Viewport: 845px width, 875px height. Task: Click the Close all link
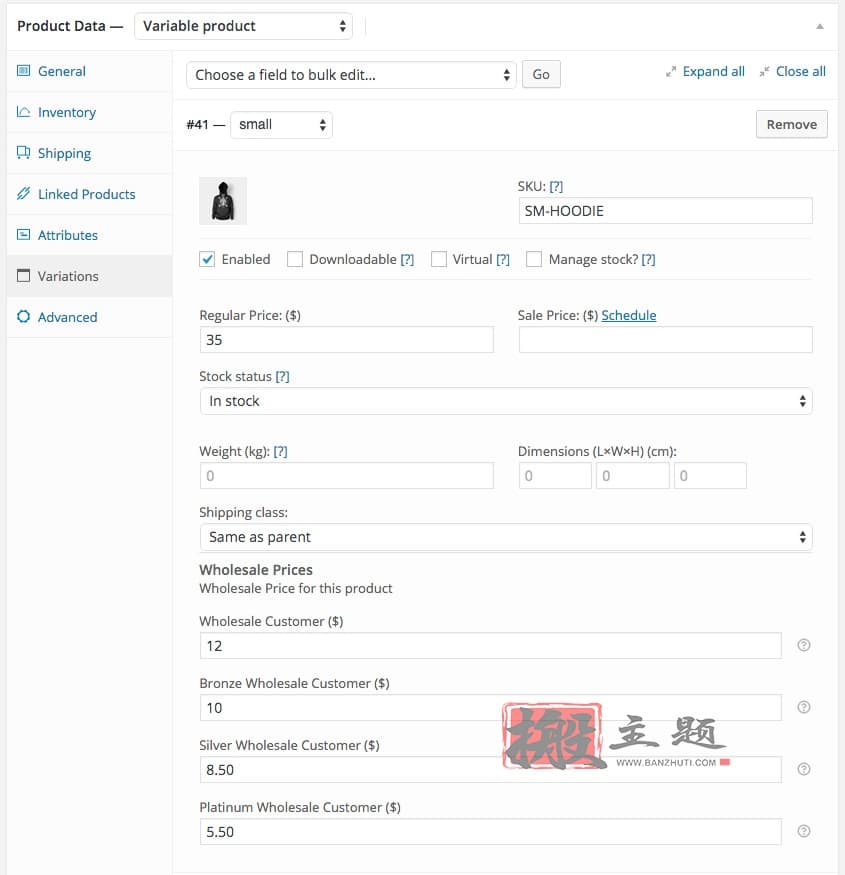800,71
